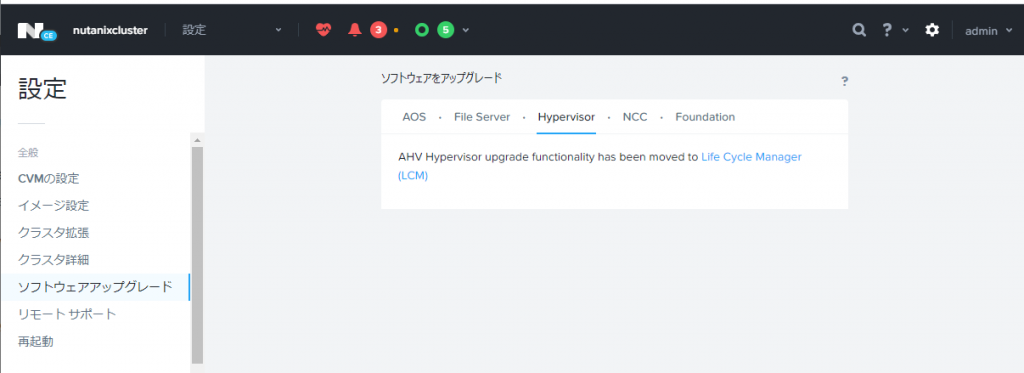Select the NCC tab

pos(635,117)
